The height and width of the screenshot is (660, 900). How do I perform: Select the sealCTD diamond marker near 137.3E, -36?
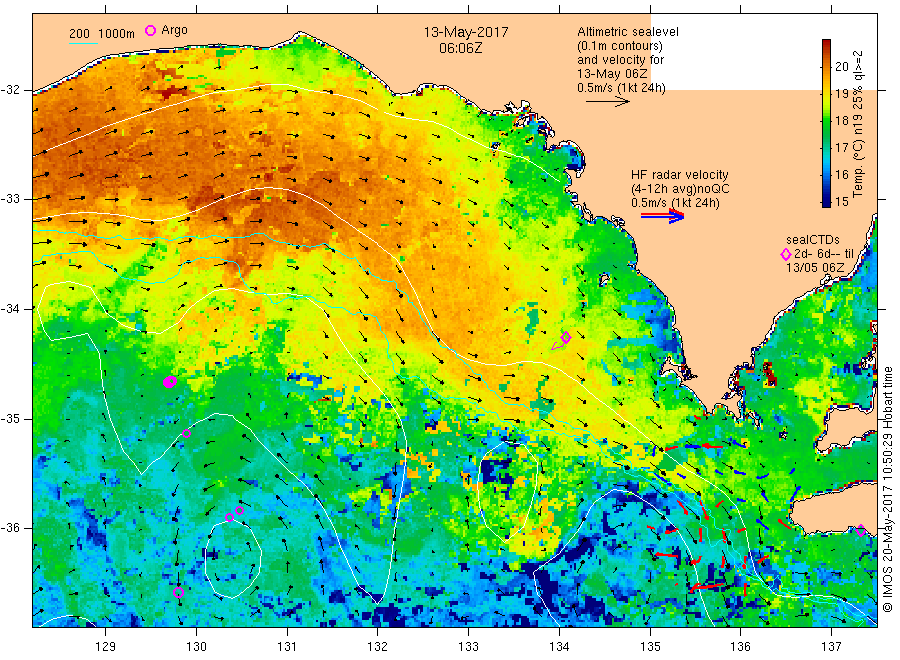coord(861,530)
